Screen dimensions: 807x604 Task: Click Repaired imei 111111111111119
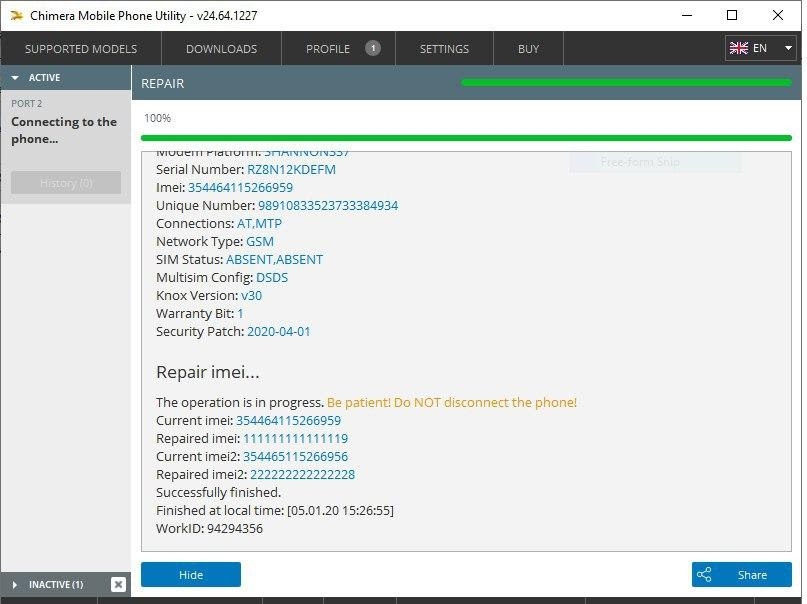[295, 439]
